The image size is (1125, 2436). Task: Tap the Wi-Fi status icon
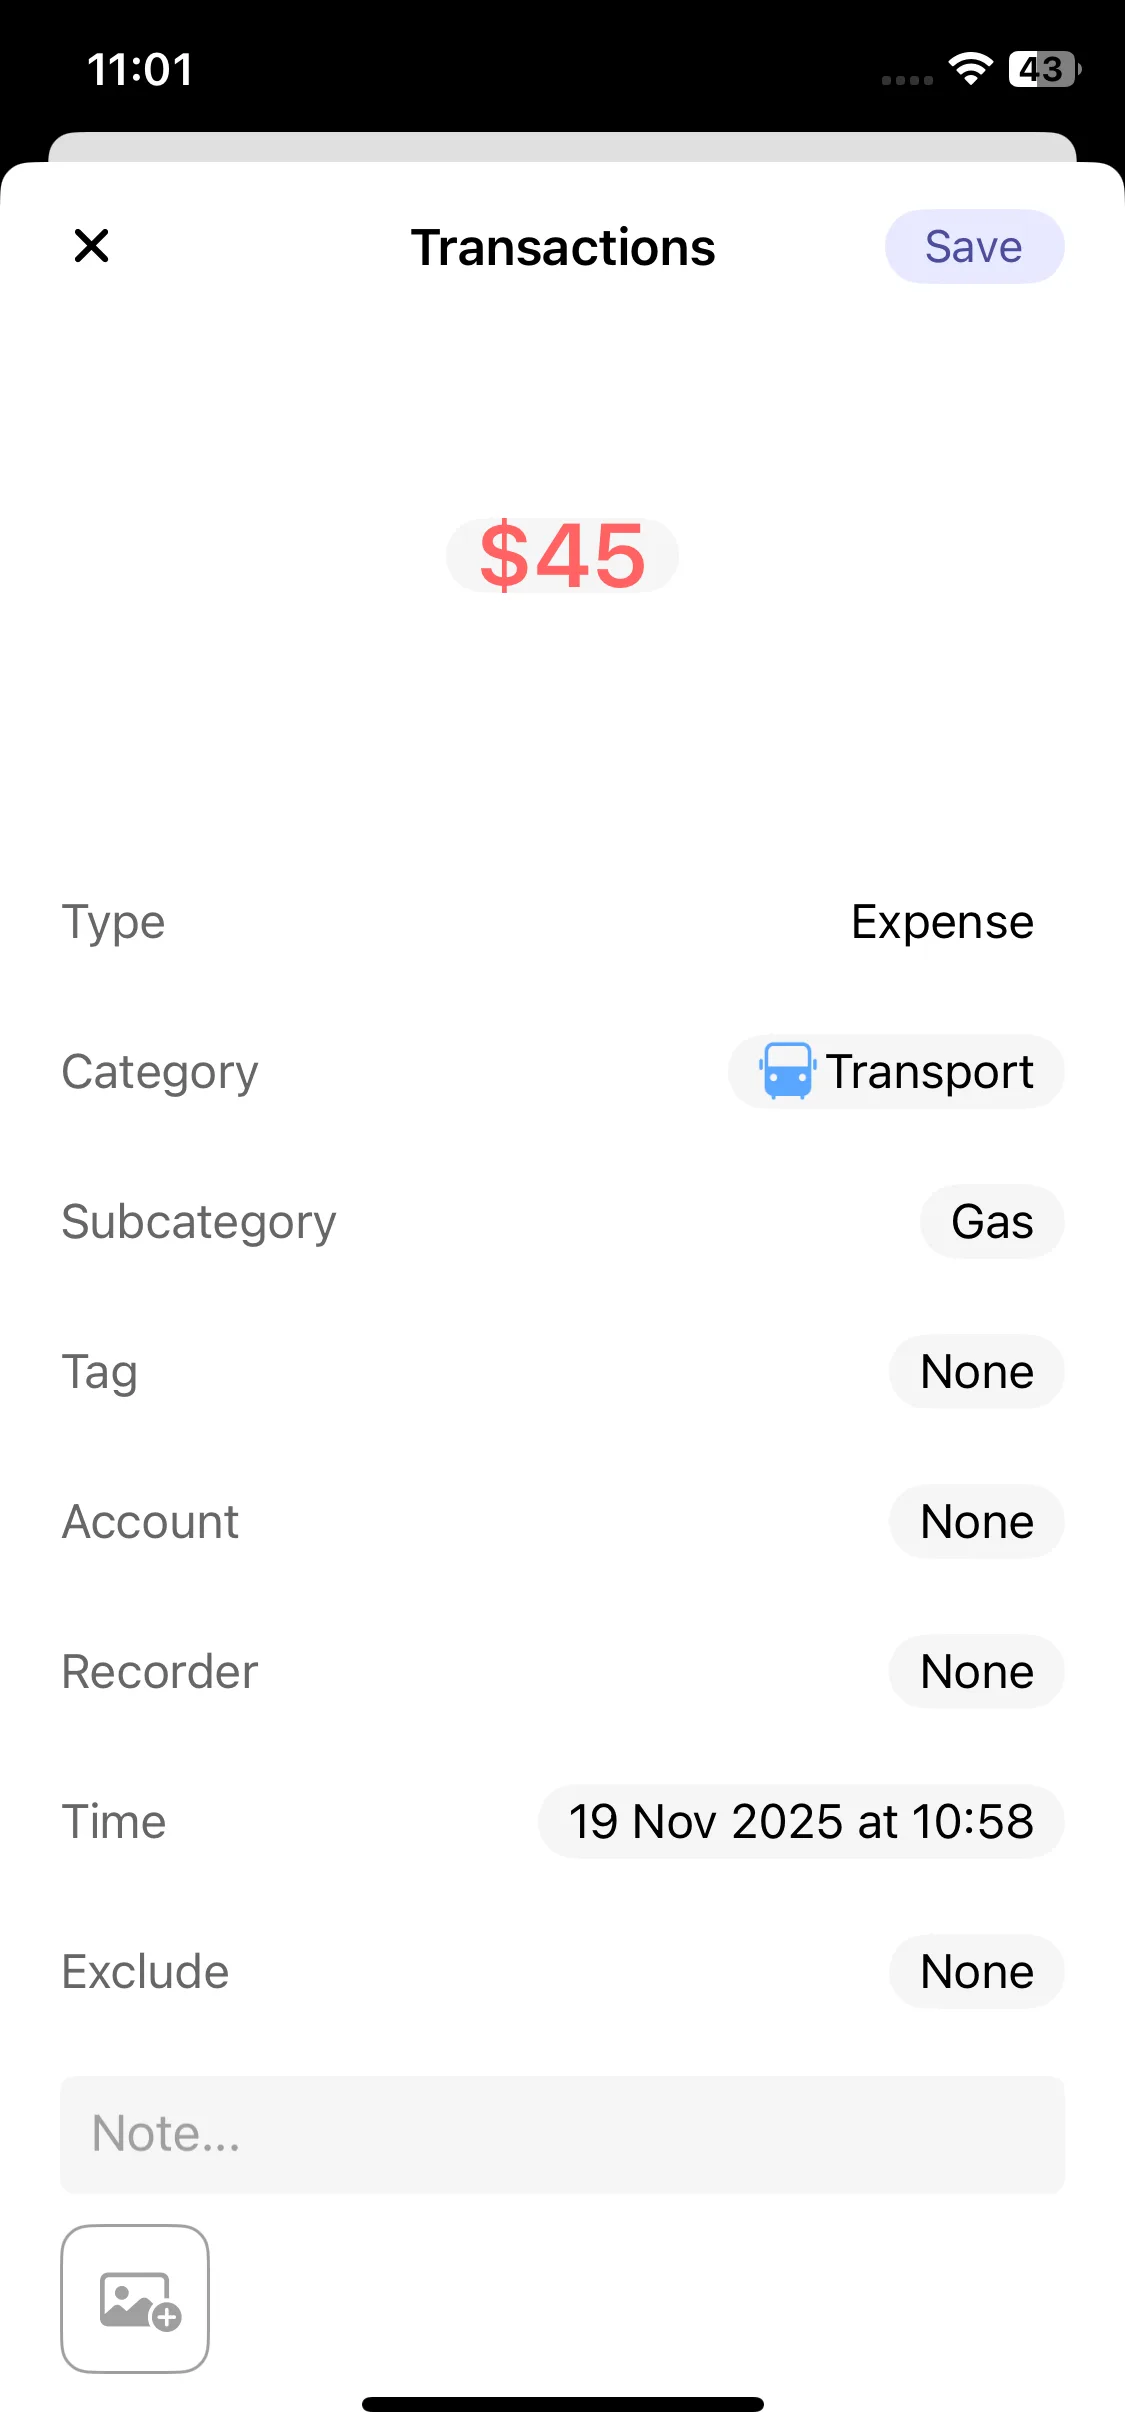pyautogui.click(x=969, y=69)
